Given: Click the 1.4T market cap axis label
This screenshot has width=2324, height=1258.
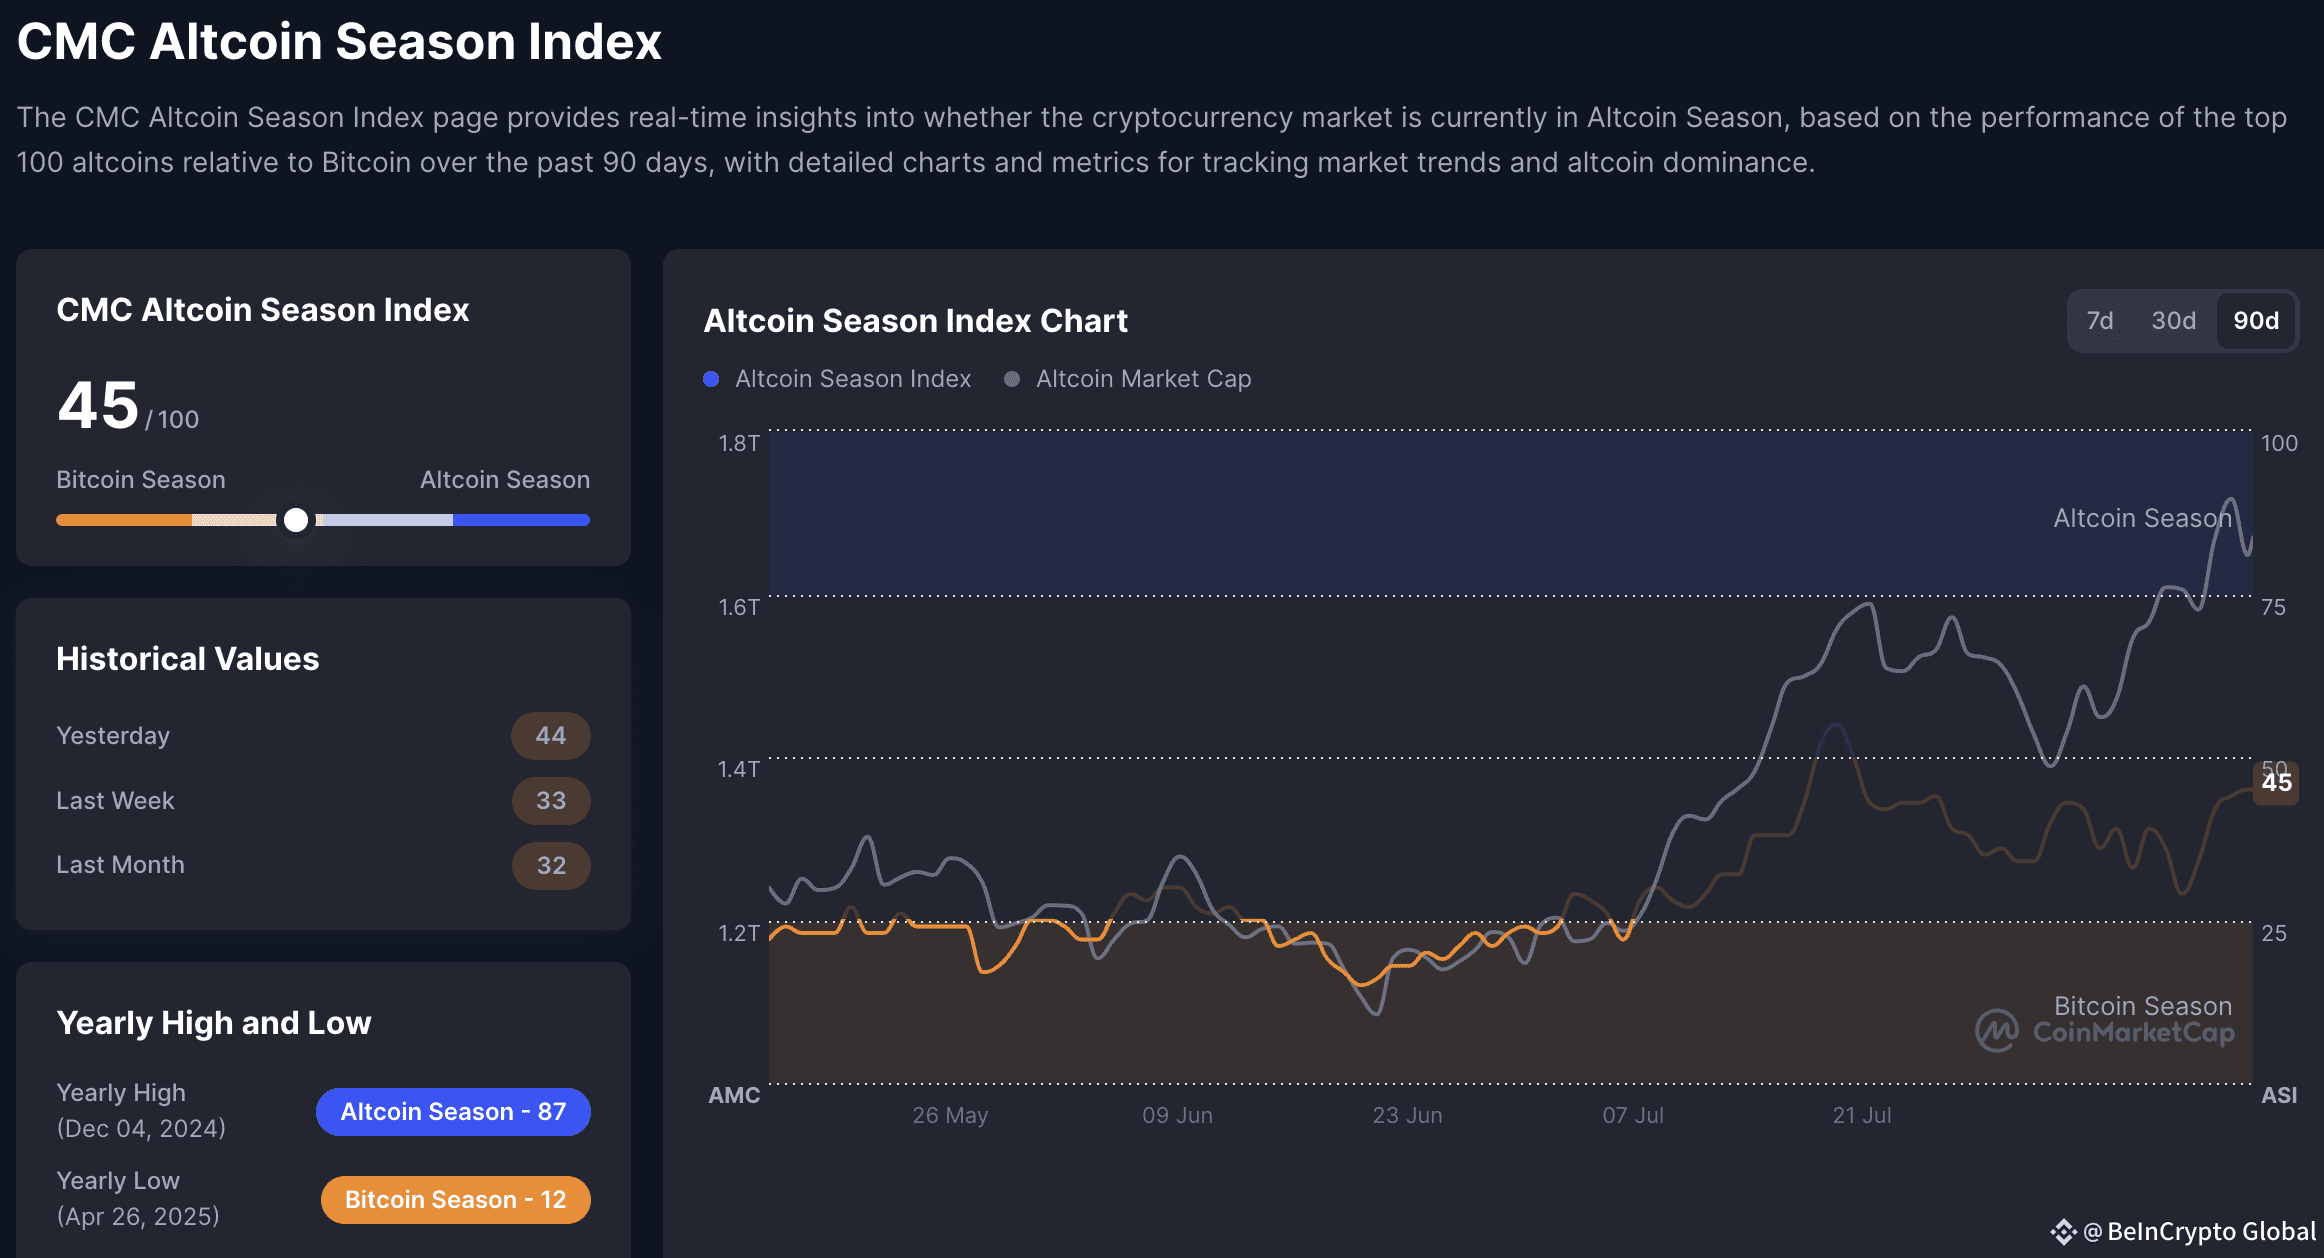Looking at the screenshot, I should (739, 769).
